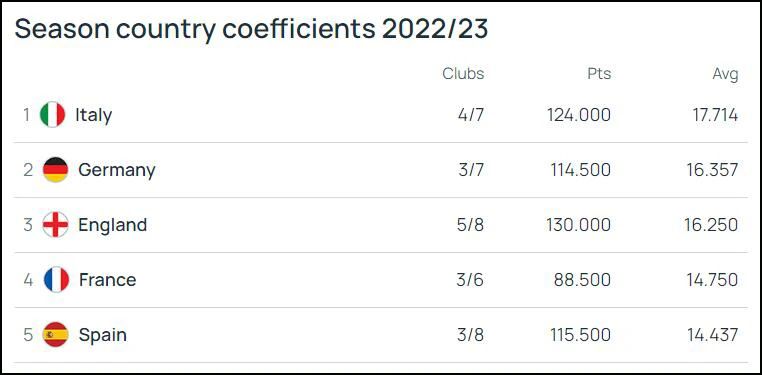The width and height of the screenshot is (762, 375).
Task: Click the France flag icon
Action: (56, 280)
